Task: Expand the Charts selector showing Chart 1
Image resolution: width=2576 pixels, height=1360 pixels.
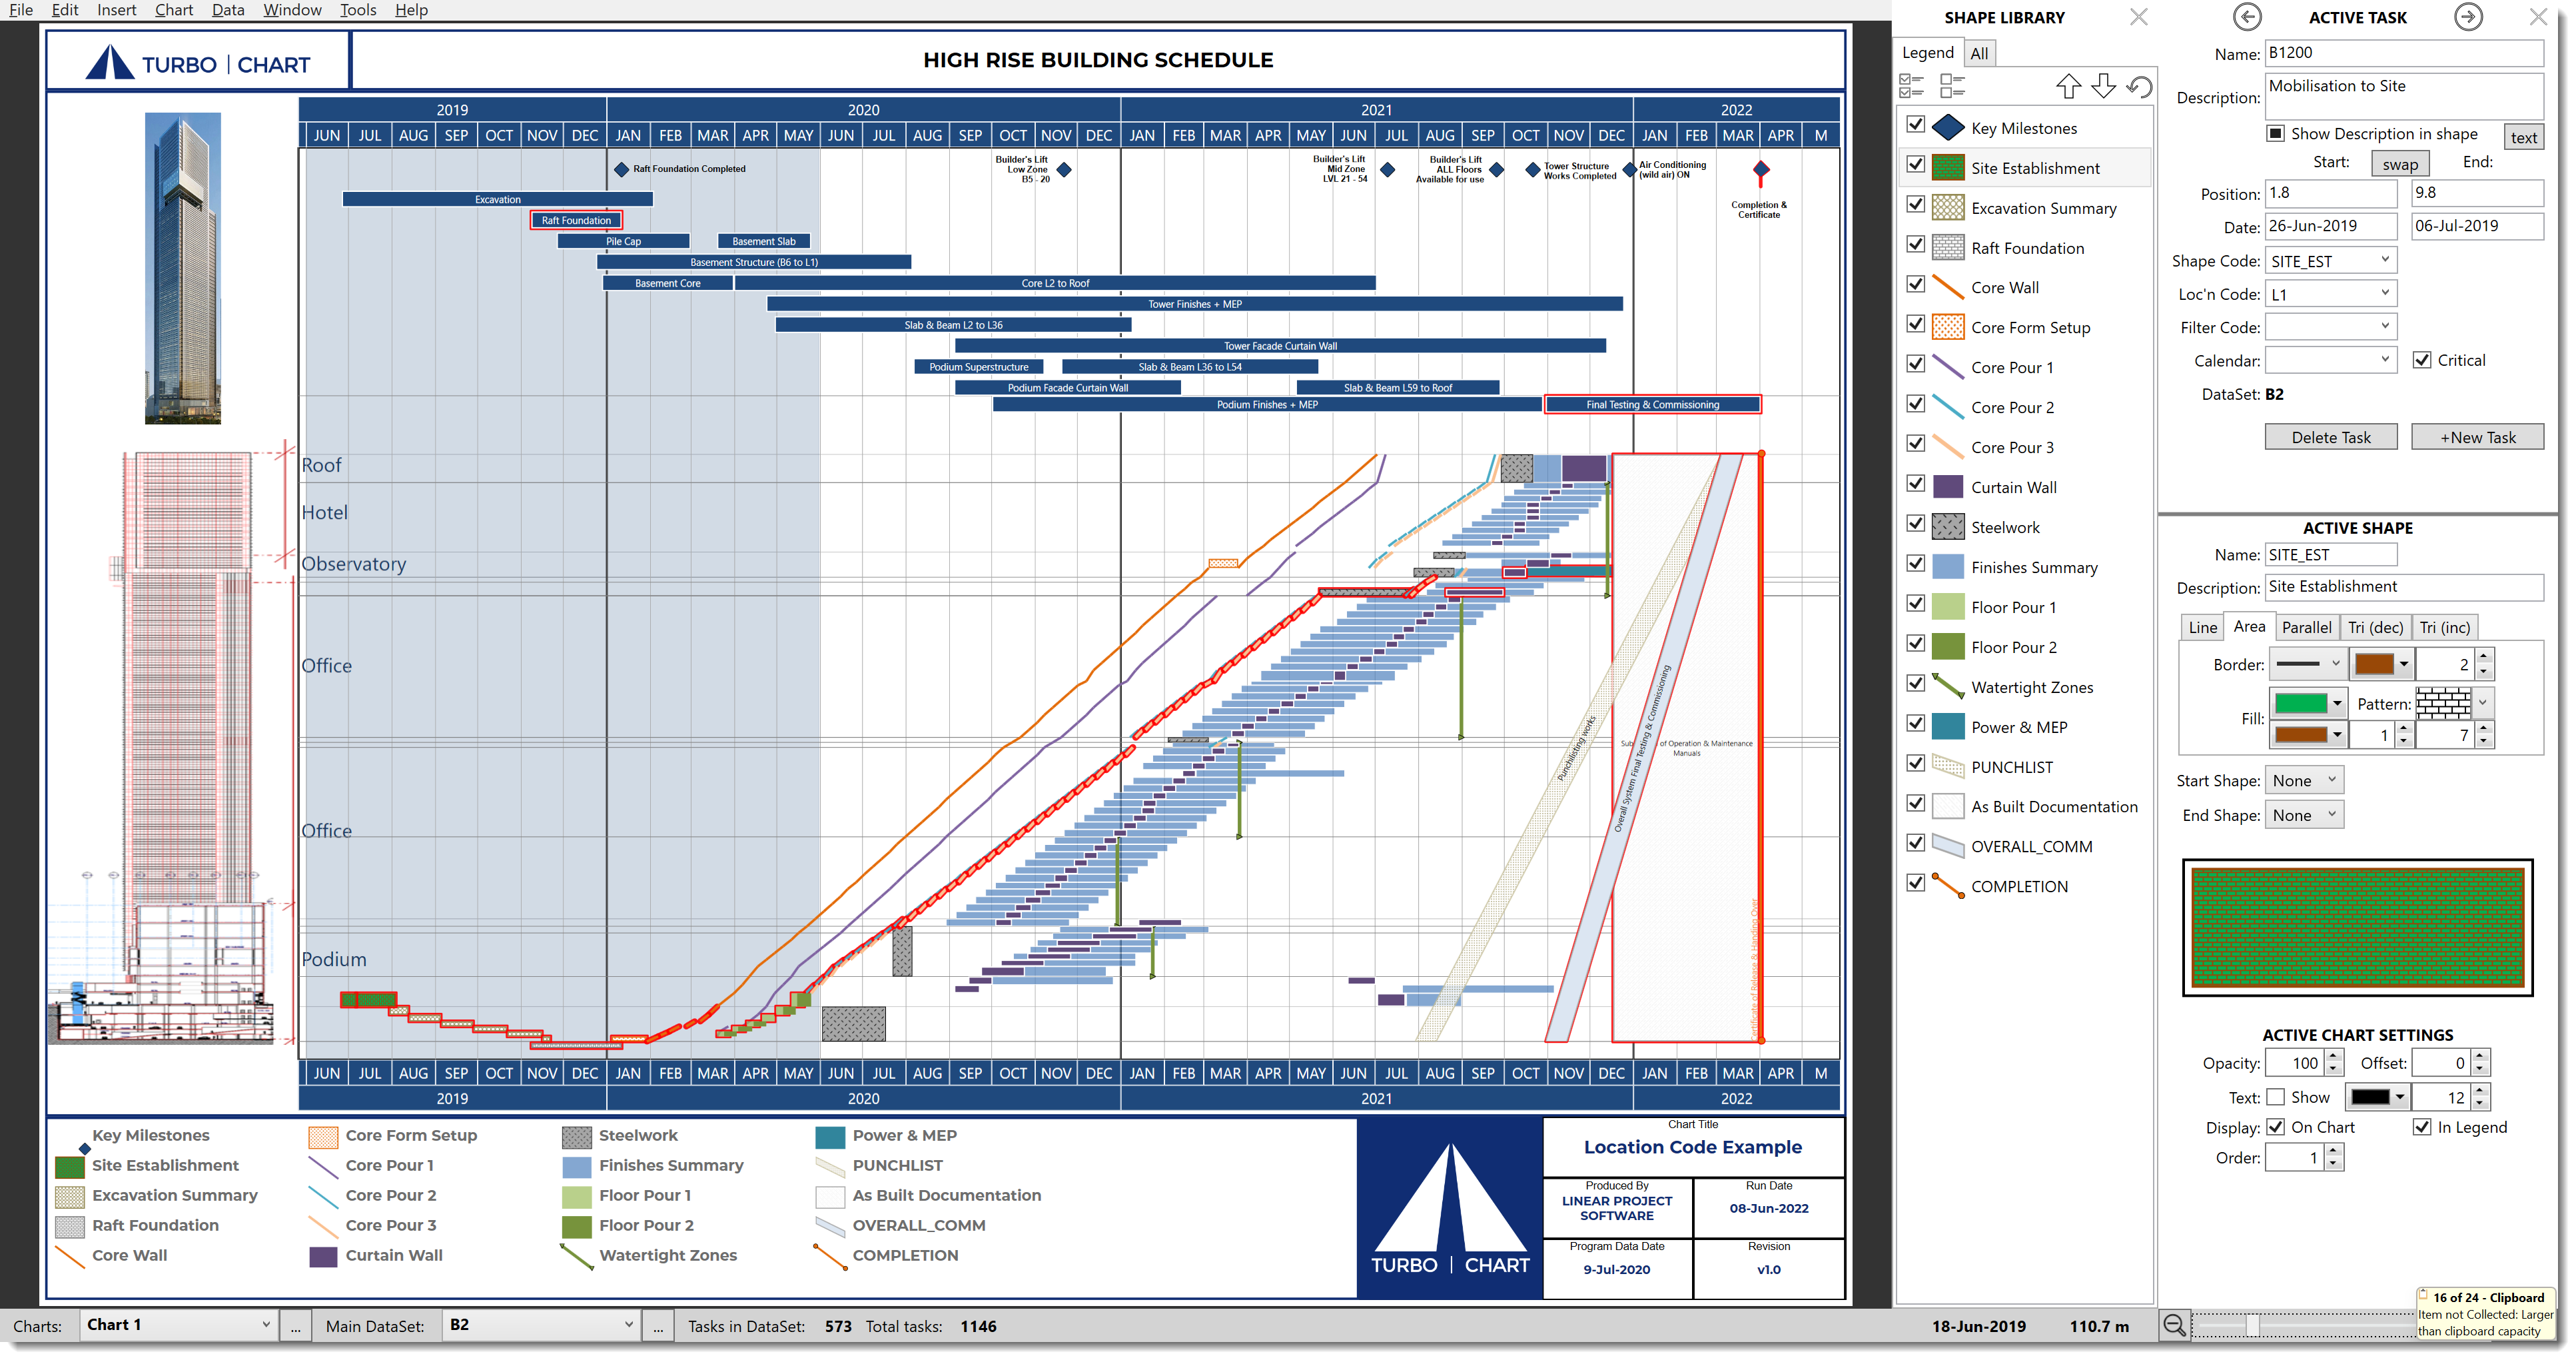Action: pyautogui.click(x=266, y=1325)
